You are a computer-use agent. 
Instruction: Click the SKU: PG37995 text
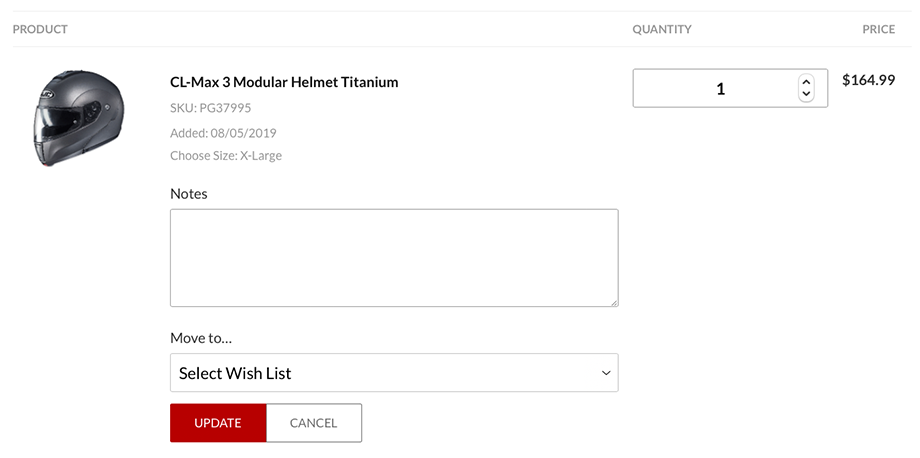(211, 108)
